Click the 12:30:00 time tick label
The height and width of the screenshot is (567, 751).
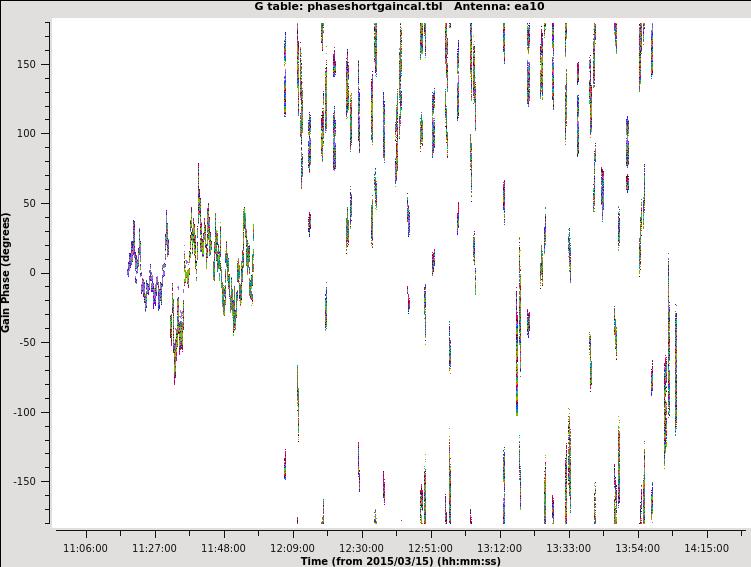coord(361,548)
